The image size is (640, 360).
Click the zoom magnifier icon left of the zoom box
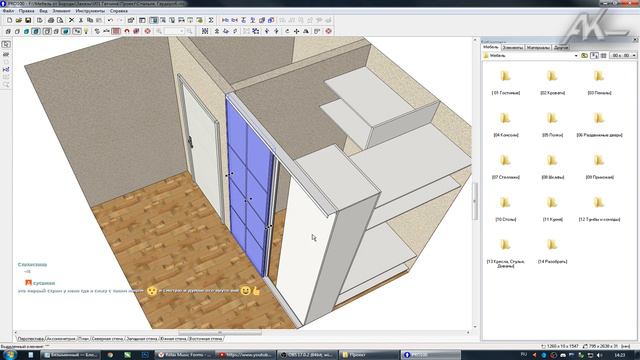159,31
